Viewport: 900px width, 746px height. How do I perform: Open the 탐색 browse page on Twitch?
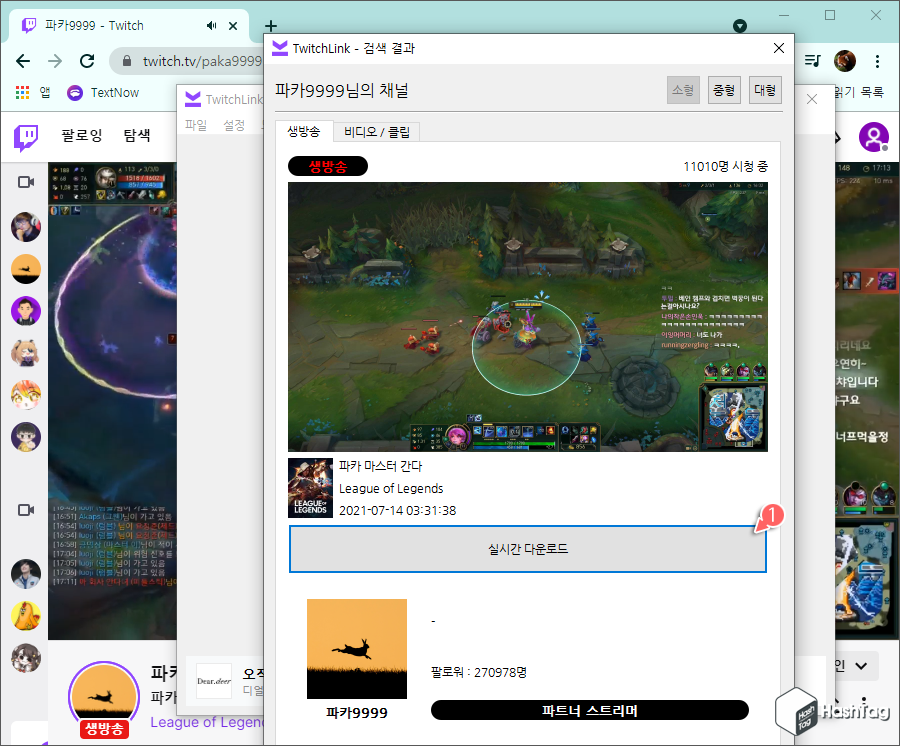(x=137, y=135)
